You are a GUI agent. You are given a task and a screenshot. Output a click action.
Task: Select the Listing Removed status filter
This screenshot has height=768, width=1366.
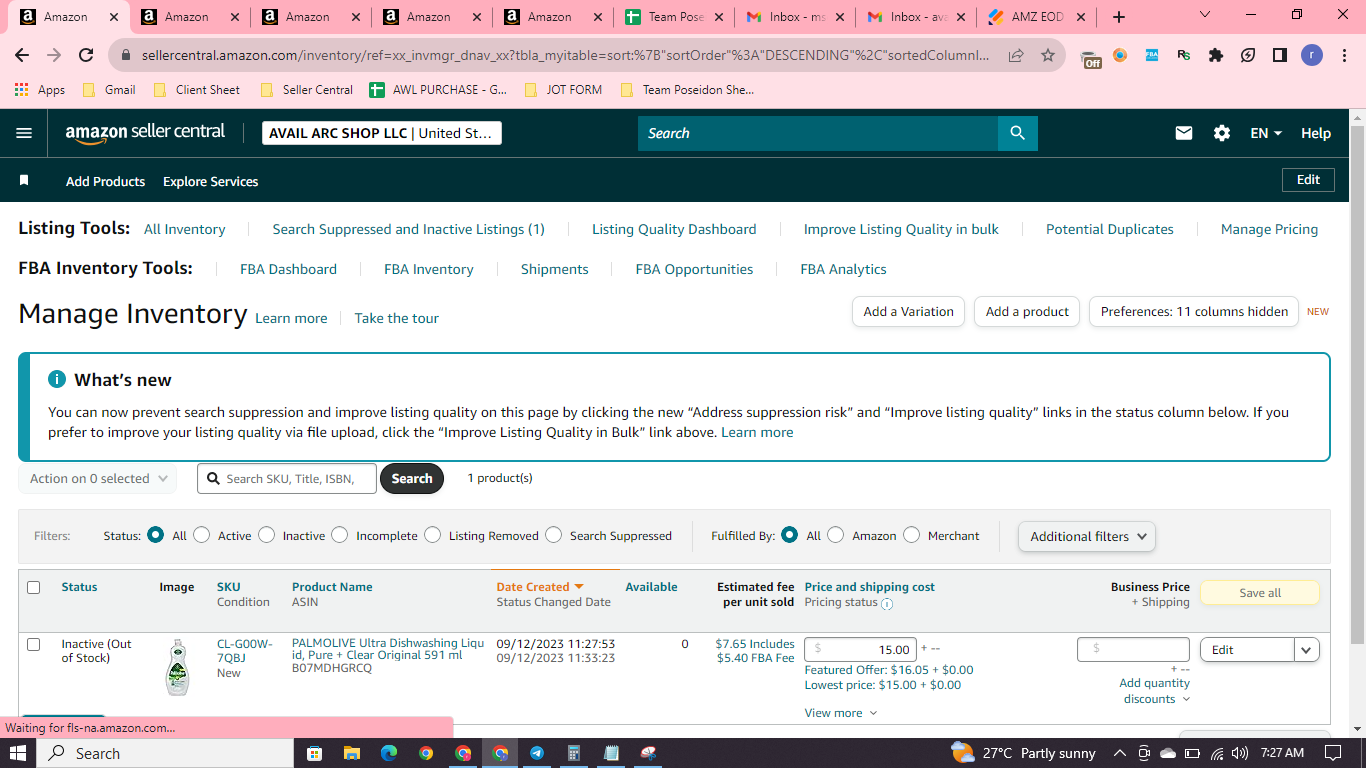(x=432, y=535)
